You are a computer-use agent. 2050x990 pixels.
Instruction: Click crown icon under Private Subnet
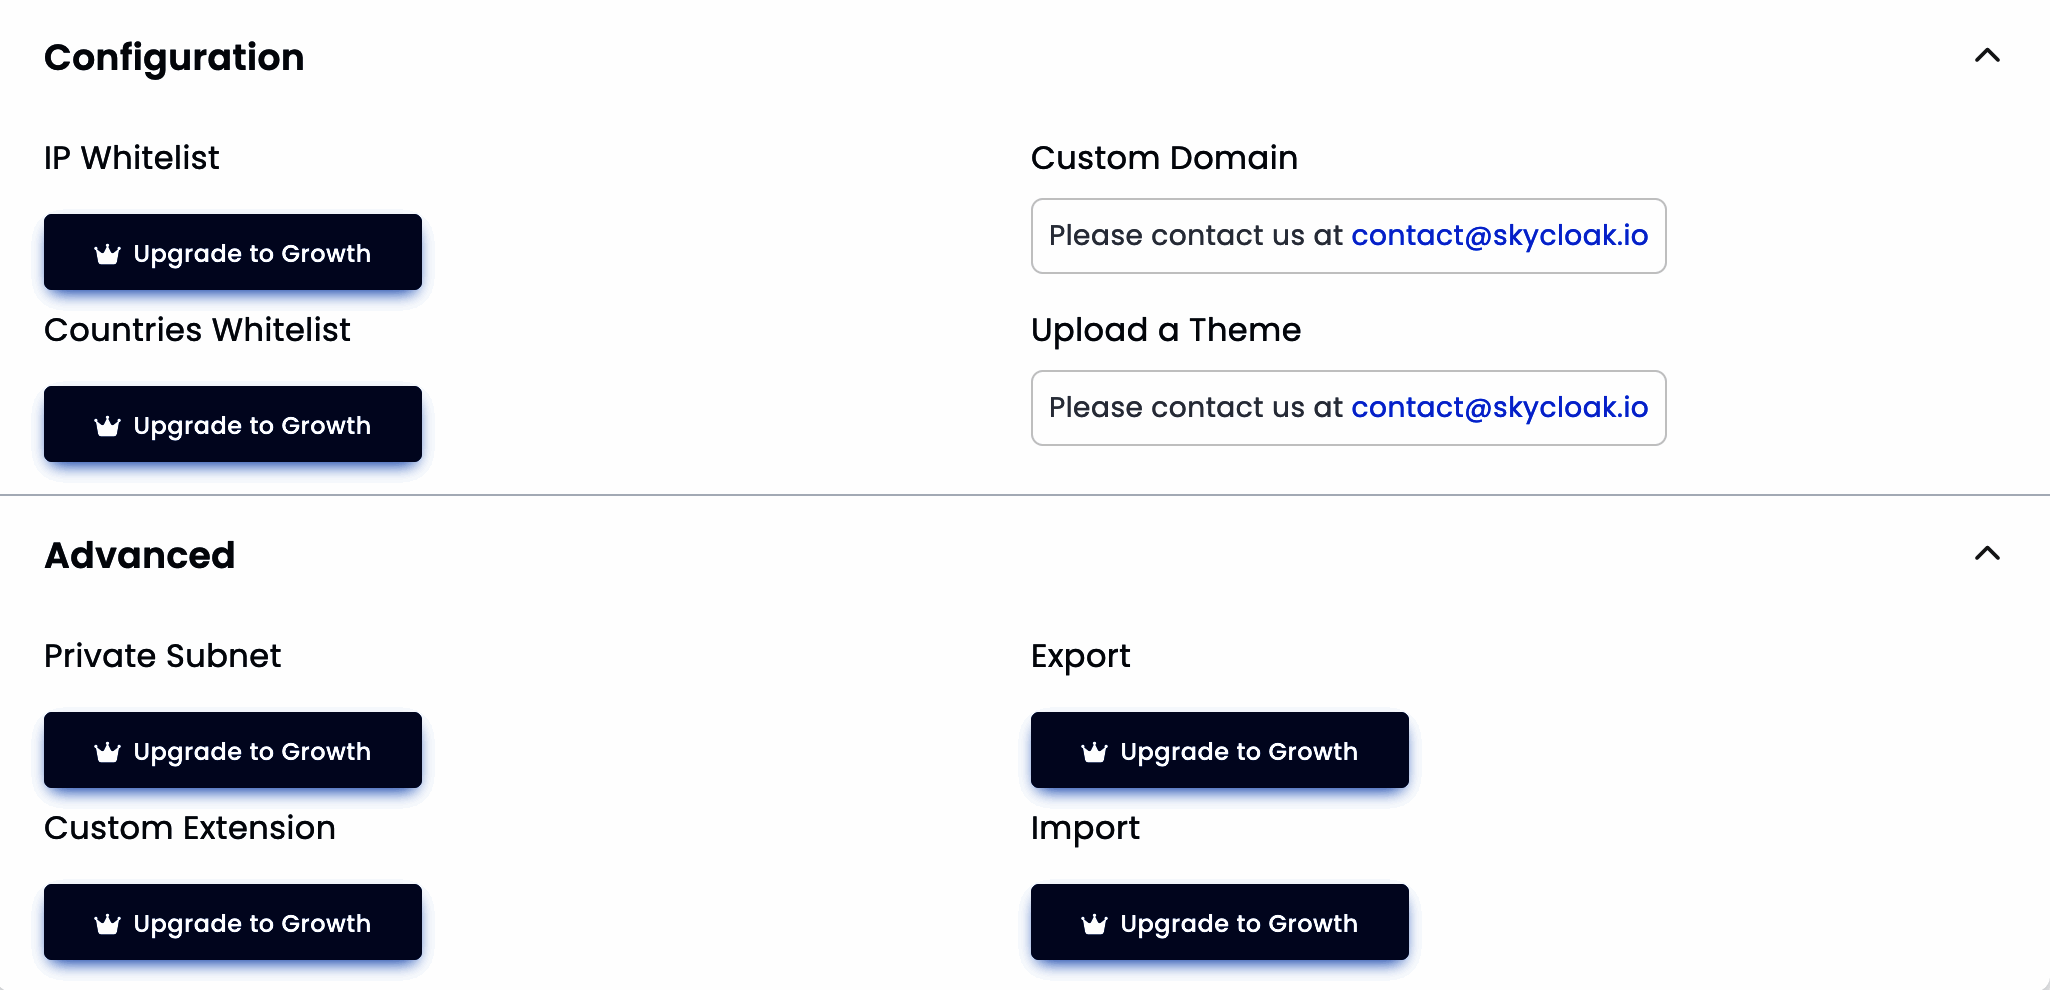[107, 752]
